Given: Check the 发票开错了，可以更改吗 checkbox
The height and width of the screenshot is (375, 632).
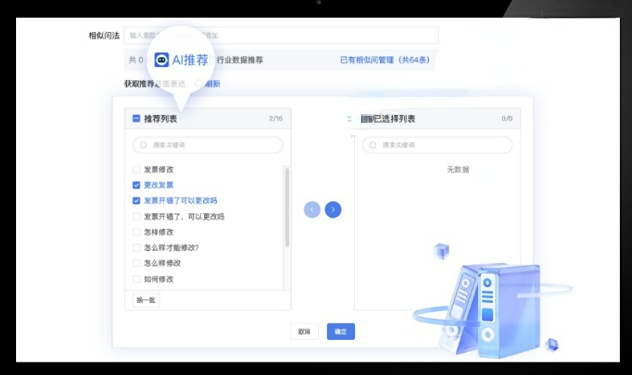Looking at the screenshot, I should (136, 217).
